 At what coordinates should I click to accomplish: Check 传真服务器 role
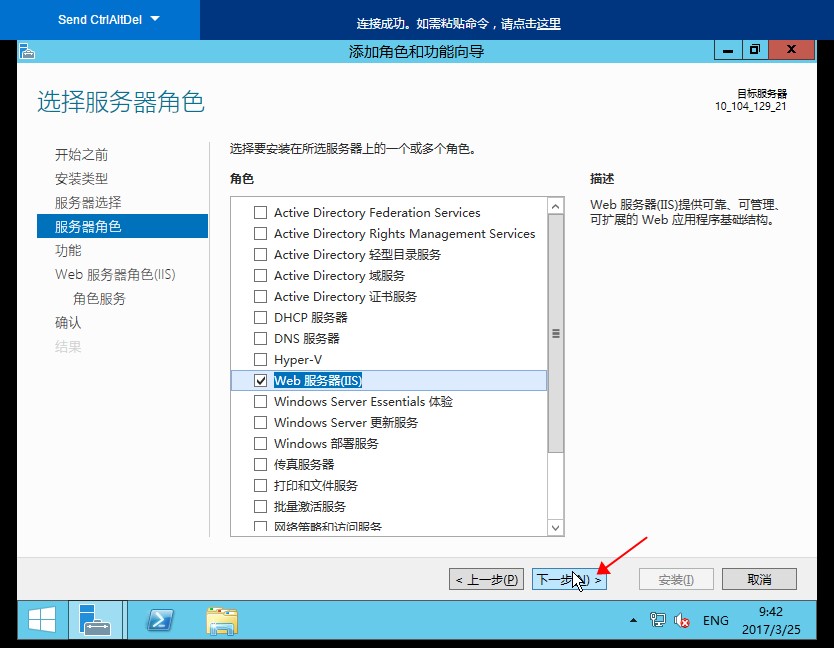click(x=261, y=464)
